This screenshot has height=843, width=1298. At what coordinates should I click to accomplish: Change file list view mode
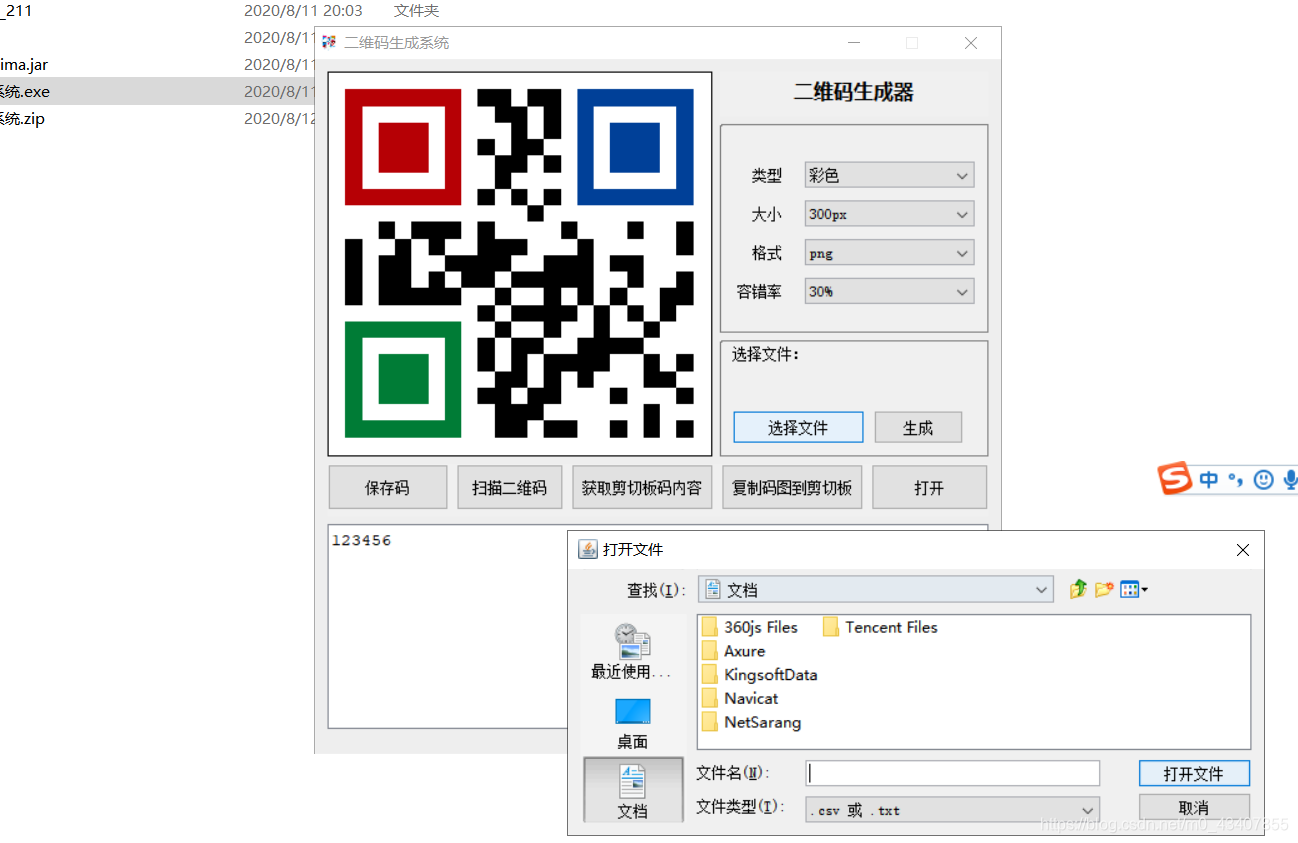(1134, 590)
